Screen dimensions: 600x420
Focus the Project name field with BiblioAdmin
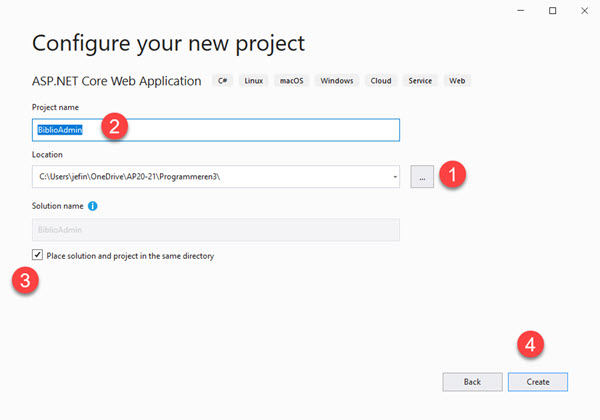tap(216, 130)
